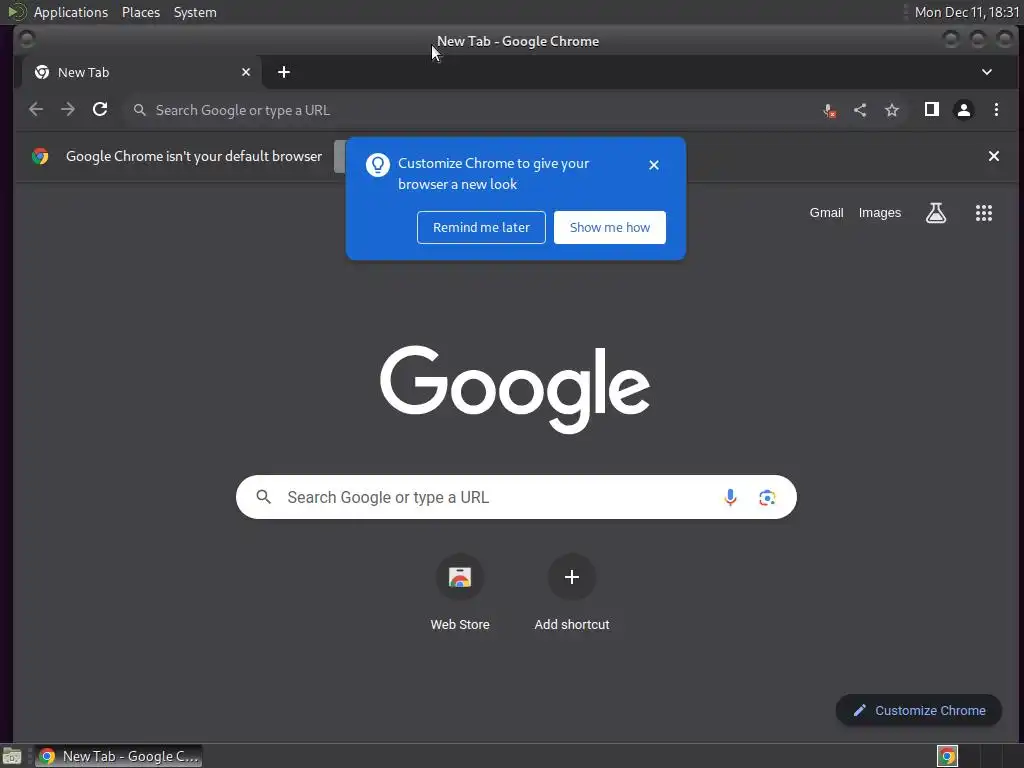This screenshot has height=768, width=1024.
Task: Dismiss the default browser notification bar
Action: 994,156
